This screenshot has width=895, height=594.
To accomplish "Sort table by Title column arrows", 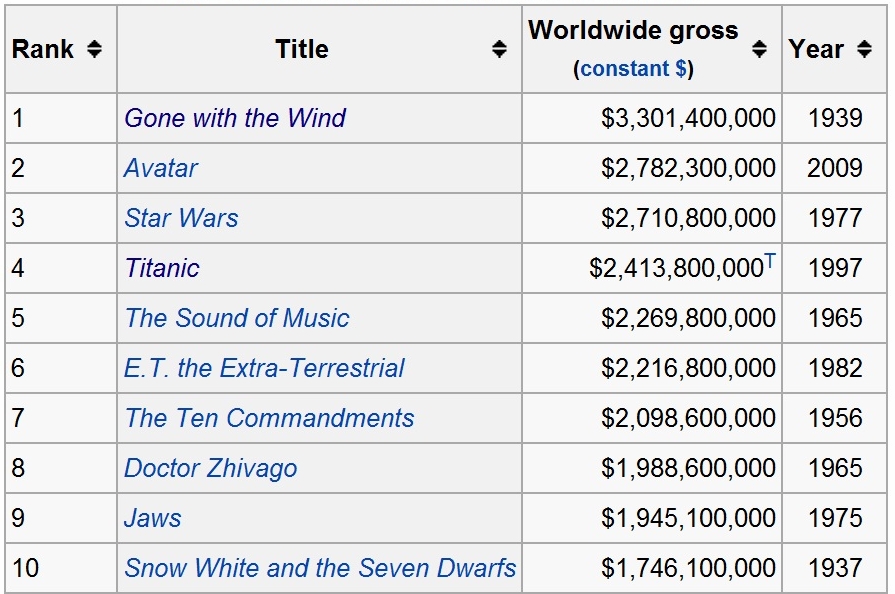I will 499,49.
